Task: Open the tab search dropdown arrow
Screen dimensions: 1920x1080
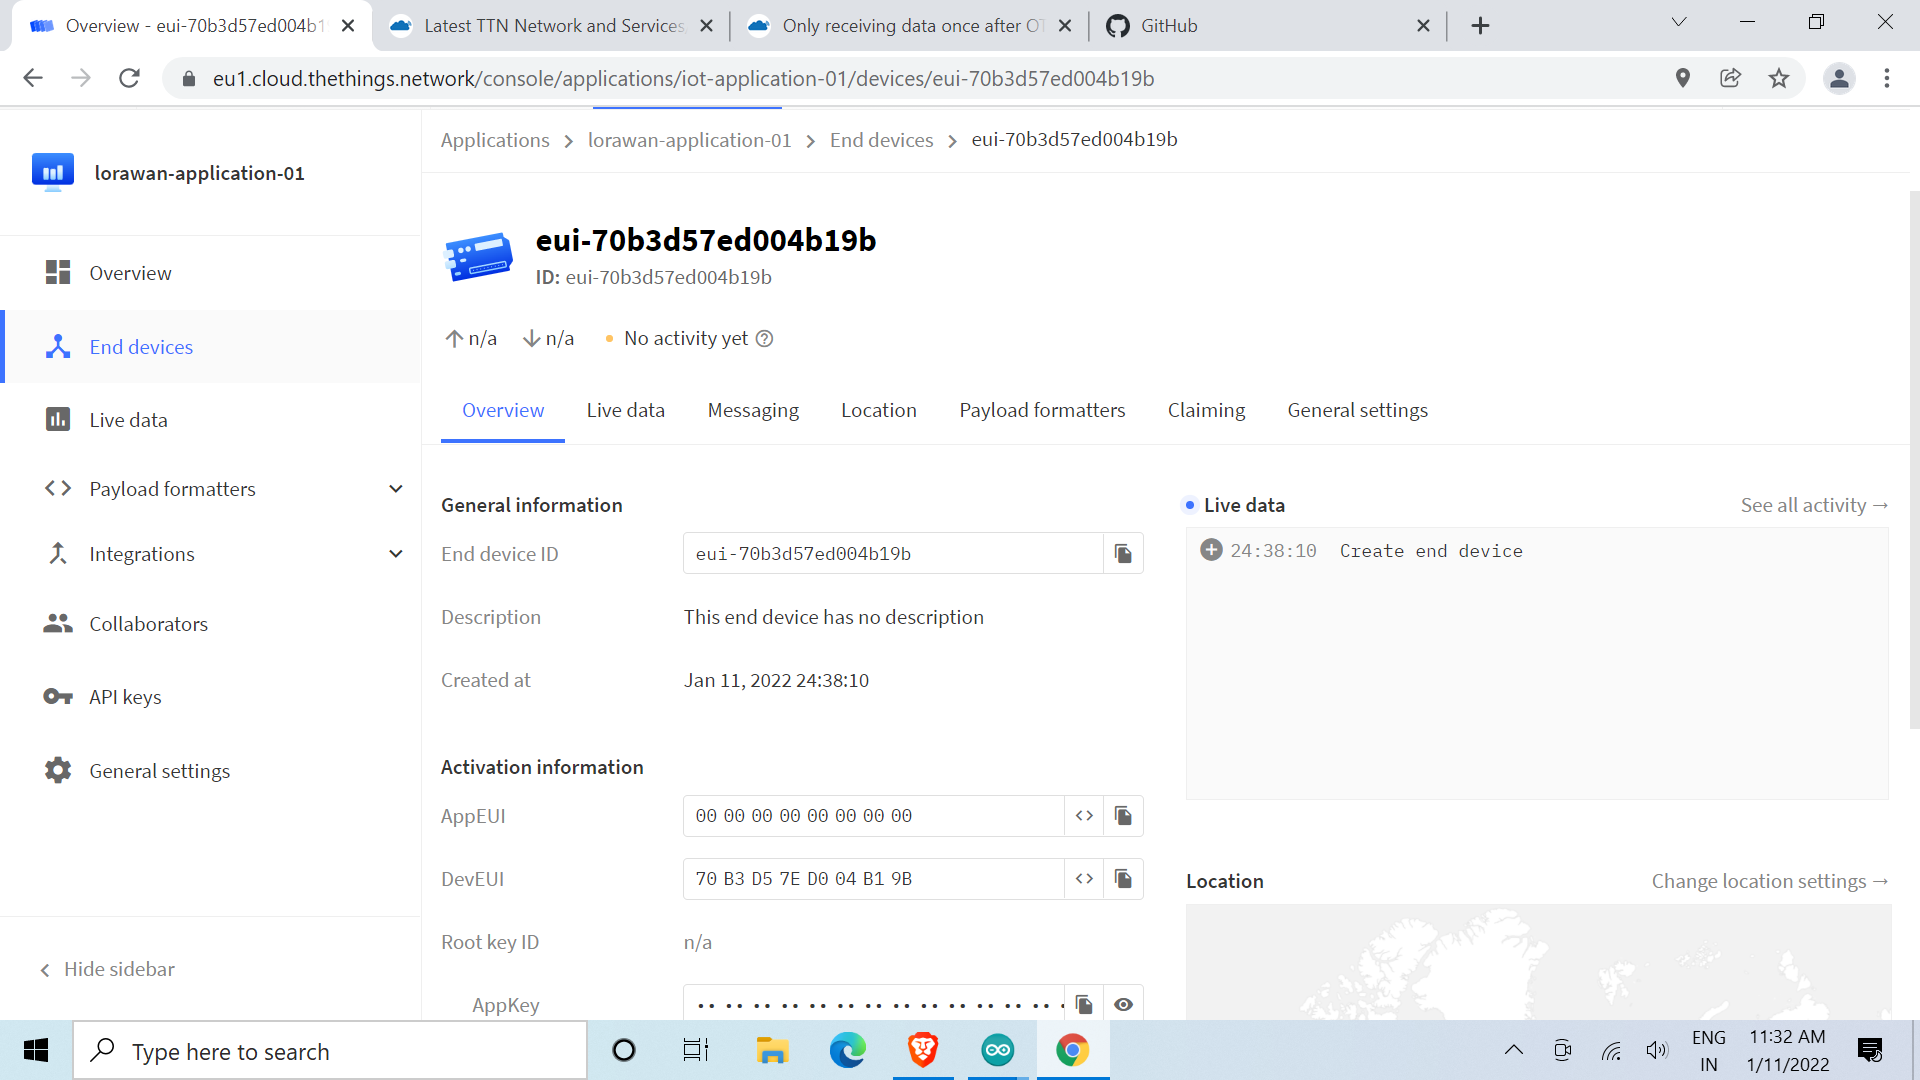Action: pyautogui.click(x=1679, y=22)
